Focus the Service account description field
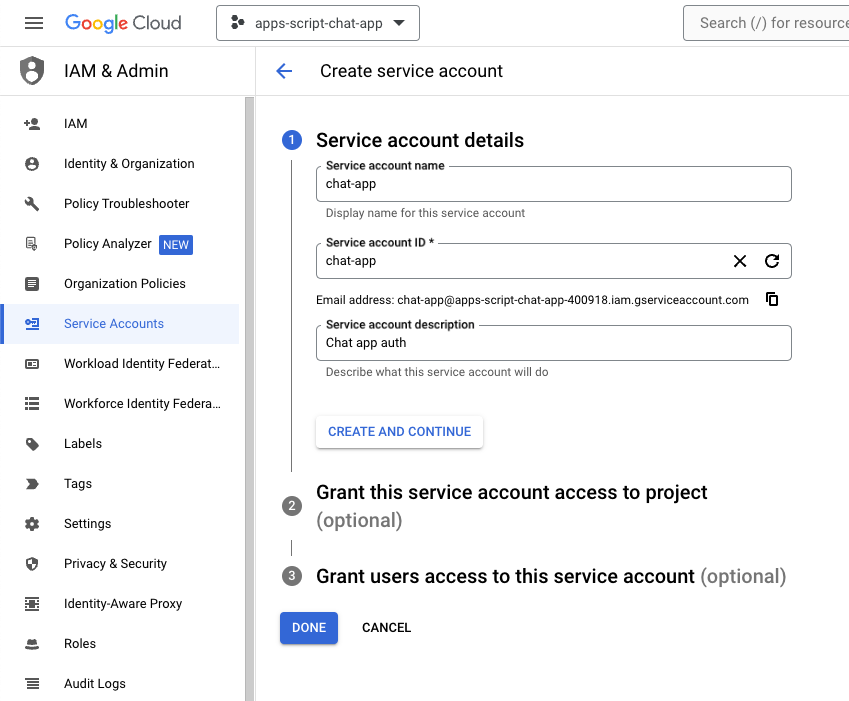 tap(553, 343)
